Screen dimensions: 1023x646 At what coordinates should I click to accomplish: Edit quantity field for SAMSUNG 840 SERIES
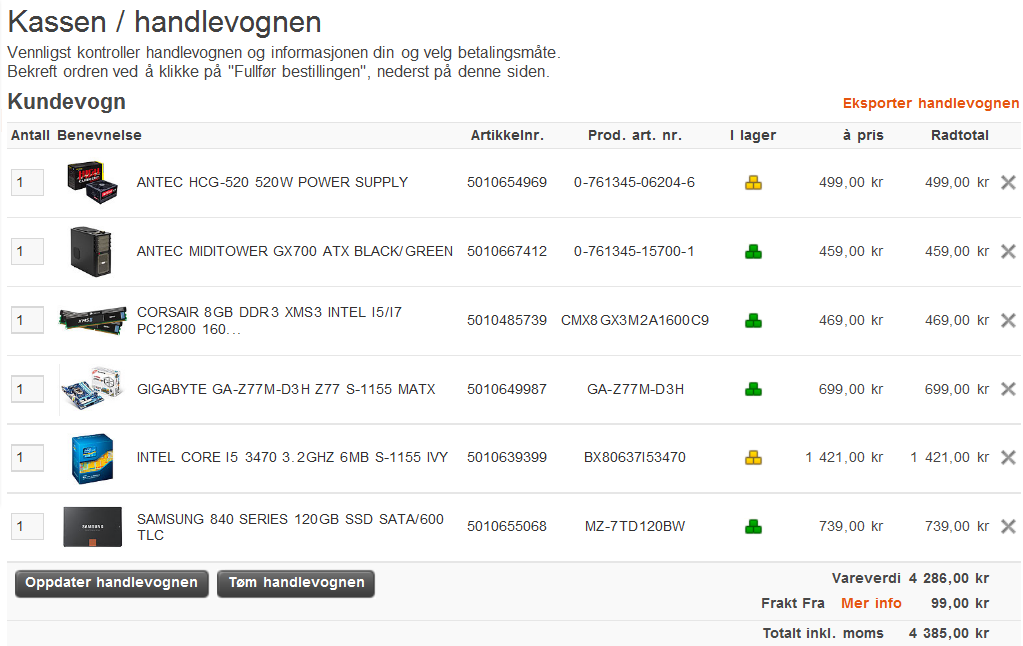27,526
